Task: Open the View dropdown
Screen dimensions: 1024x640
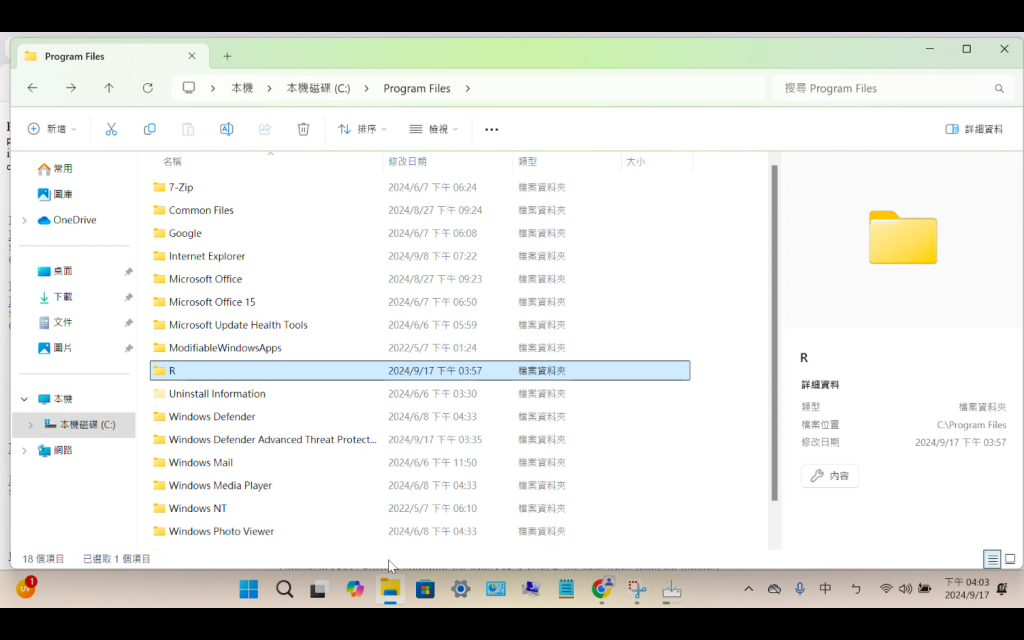Action: coord(433,129)
